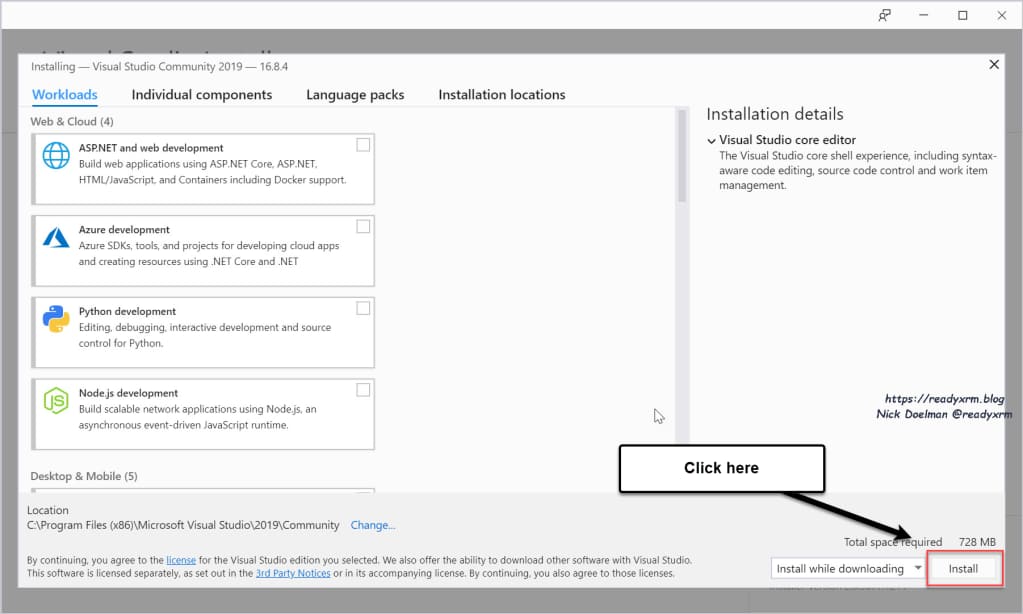The height and width of the screenshot is (614, 1023).
Task: Click the feedback icon in title bar
Action: point(884,15)
